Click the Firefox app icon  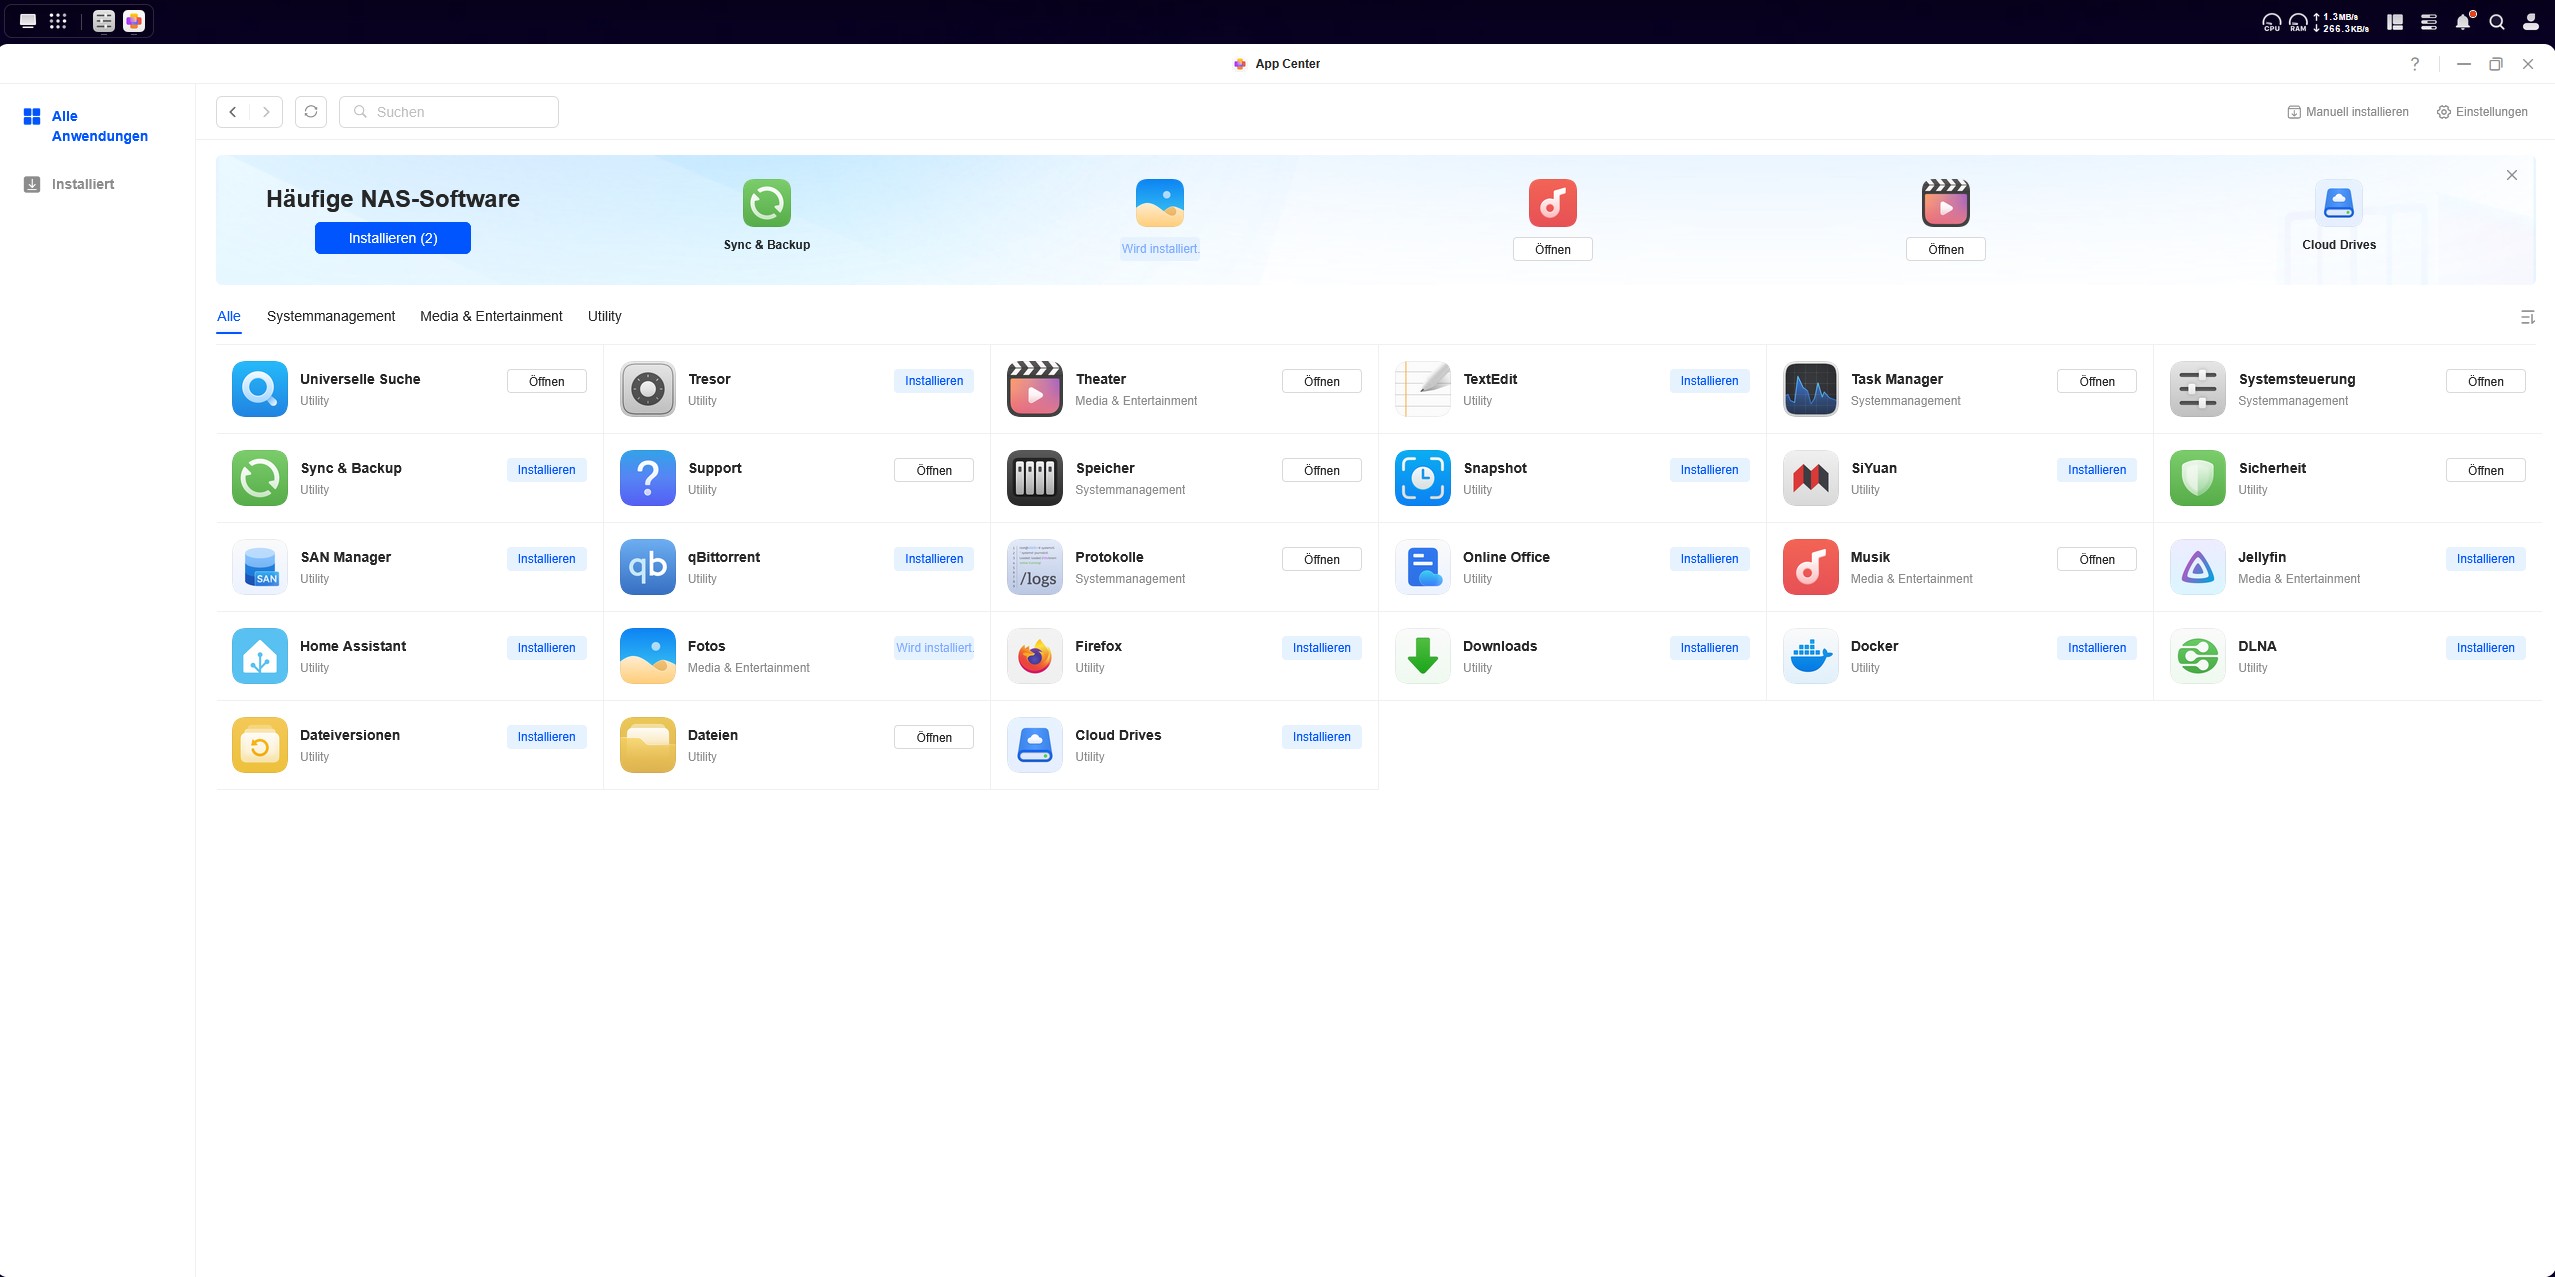click(1034, 656)
